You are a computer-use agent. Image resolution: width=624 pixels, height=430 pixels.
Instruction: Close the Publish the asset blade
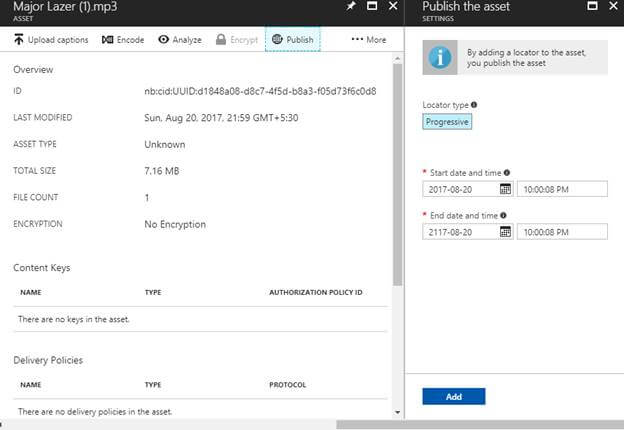pyautogui.click(x=614, y=6)
